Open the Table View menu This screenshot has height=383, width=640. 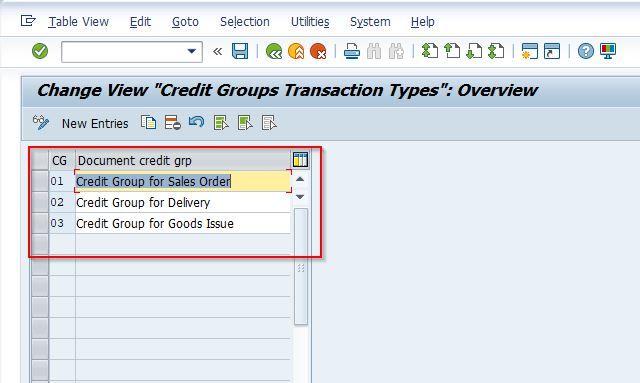point(78,22)
